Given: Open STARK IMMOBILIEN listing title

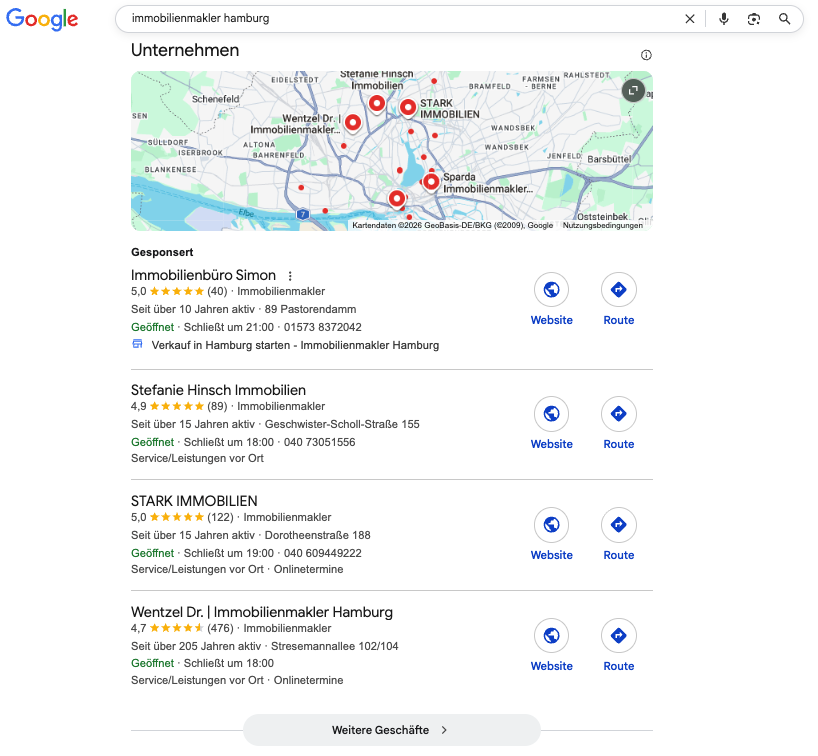Looking at the screenshot, I should coord(194,501).
